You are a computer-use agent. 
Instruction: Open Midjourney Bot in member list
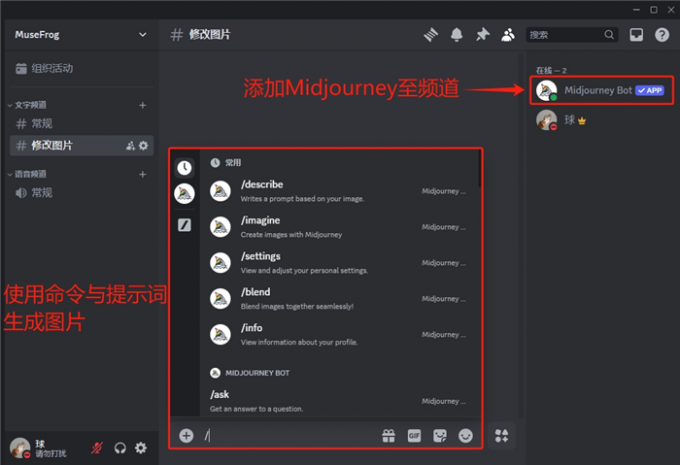[x=602, y=90]
